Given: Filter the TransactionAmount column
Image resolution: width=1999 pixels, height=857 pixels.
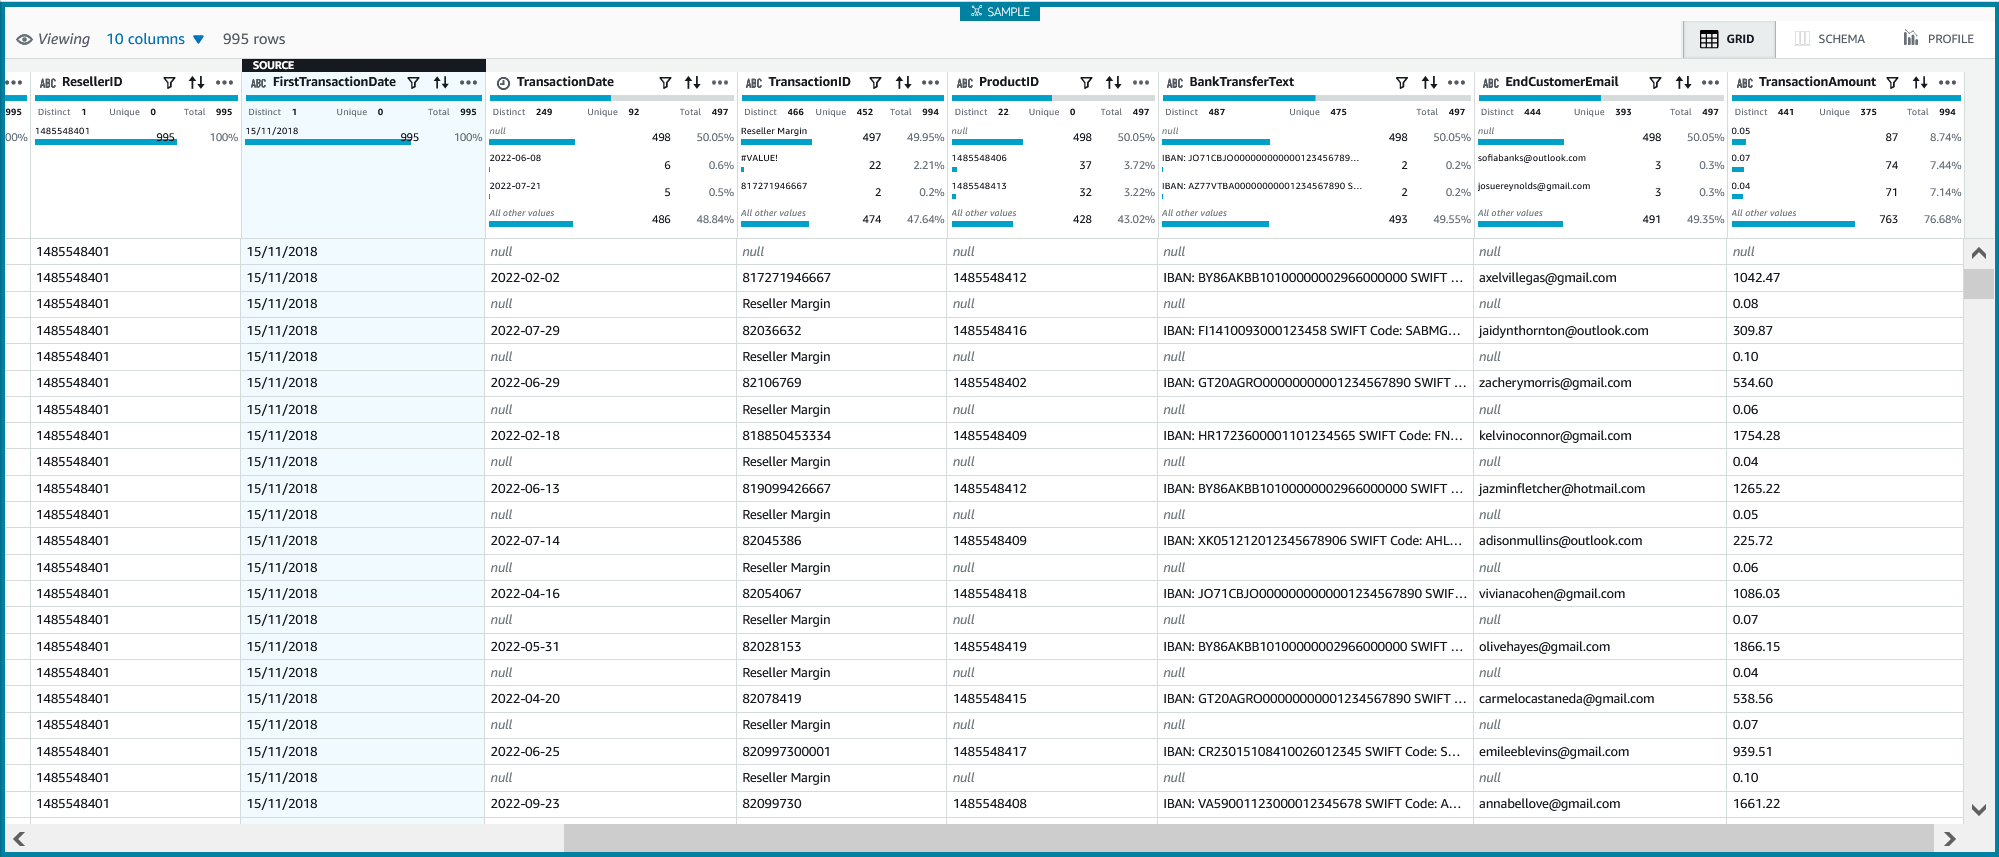Looking at the screenshot, I should 1892,83.
